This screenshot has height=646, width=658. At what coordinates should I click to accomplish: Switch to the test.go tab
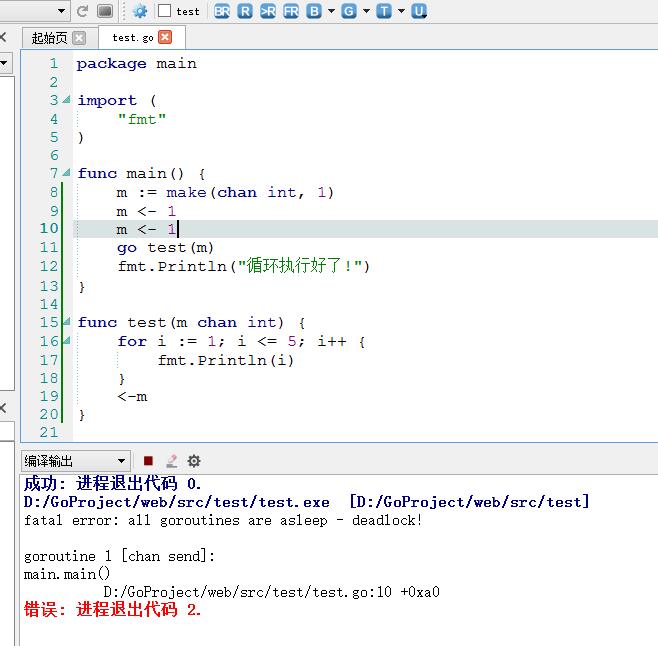click(133, 38)
